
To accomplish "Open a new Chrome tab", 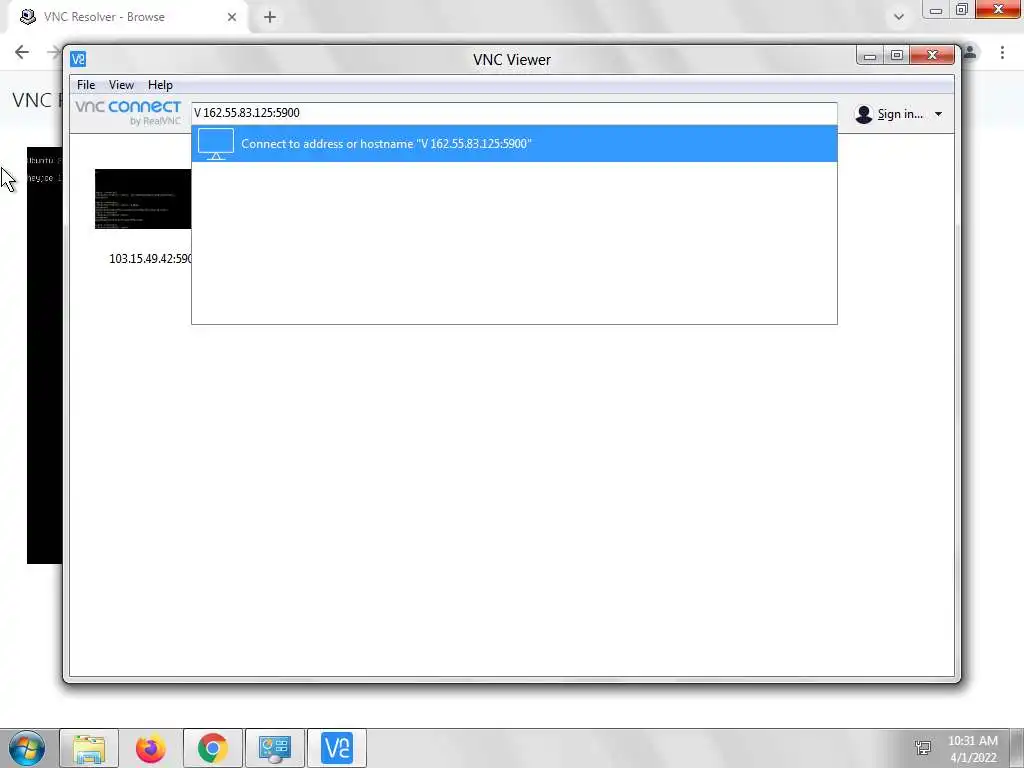I will coord(270,17).
